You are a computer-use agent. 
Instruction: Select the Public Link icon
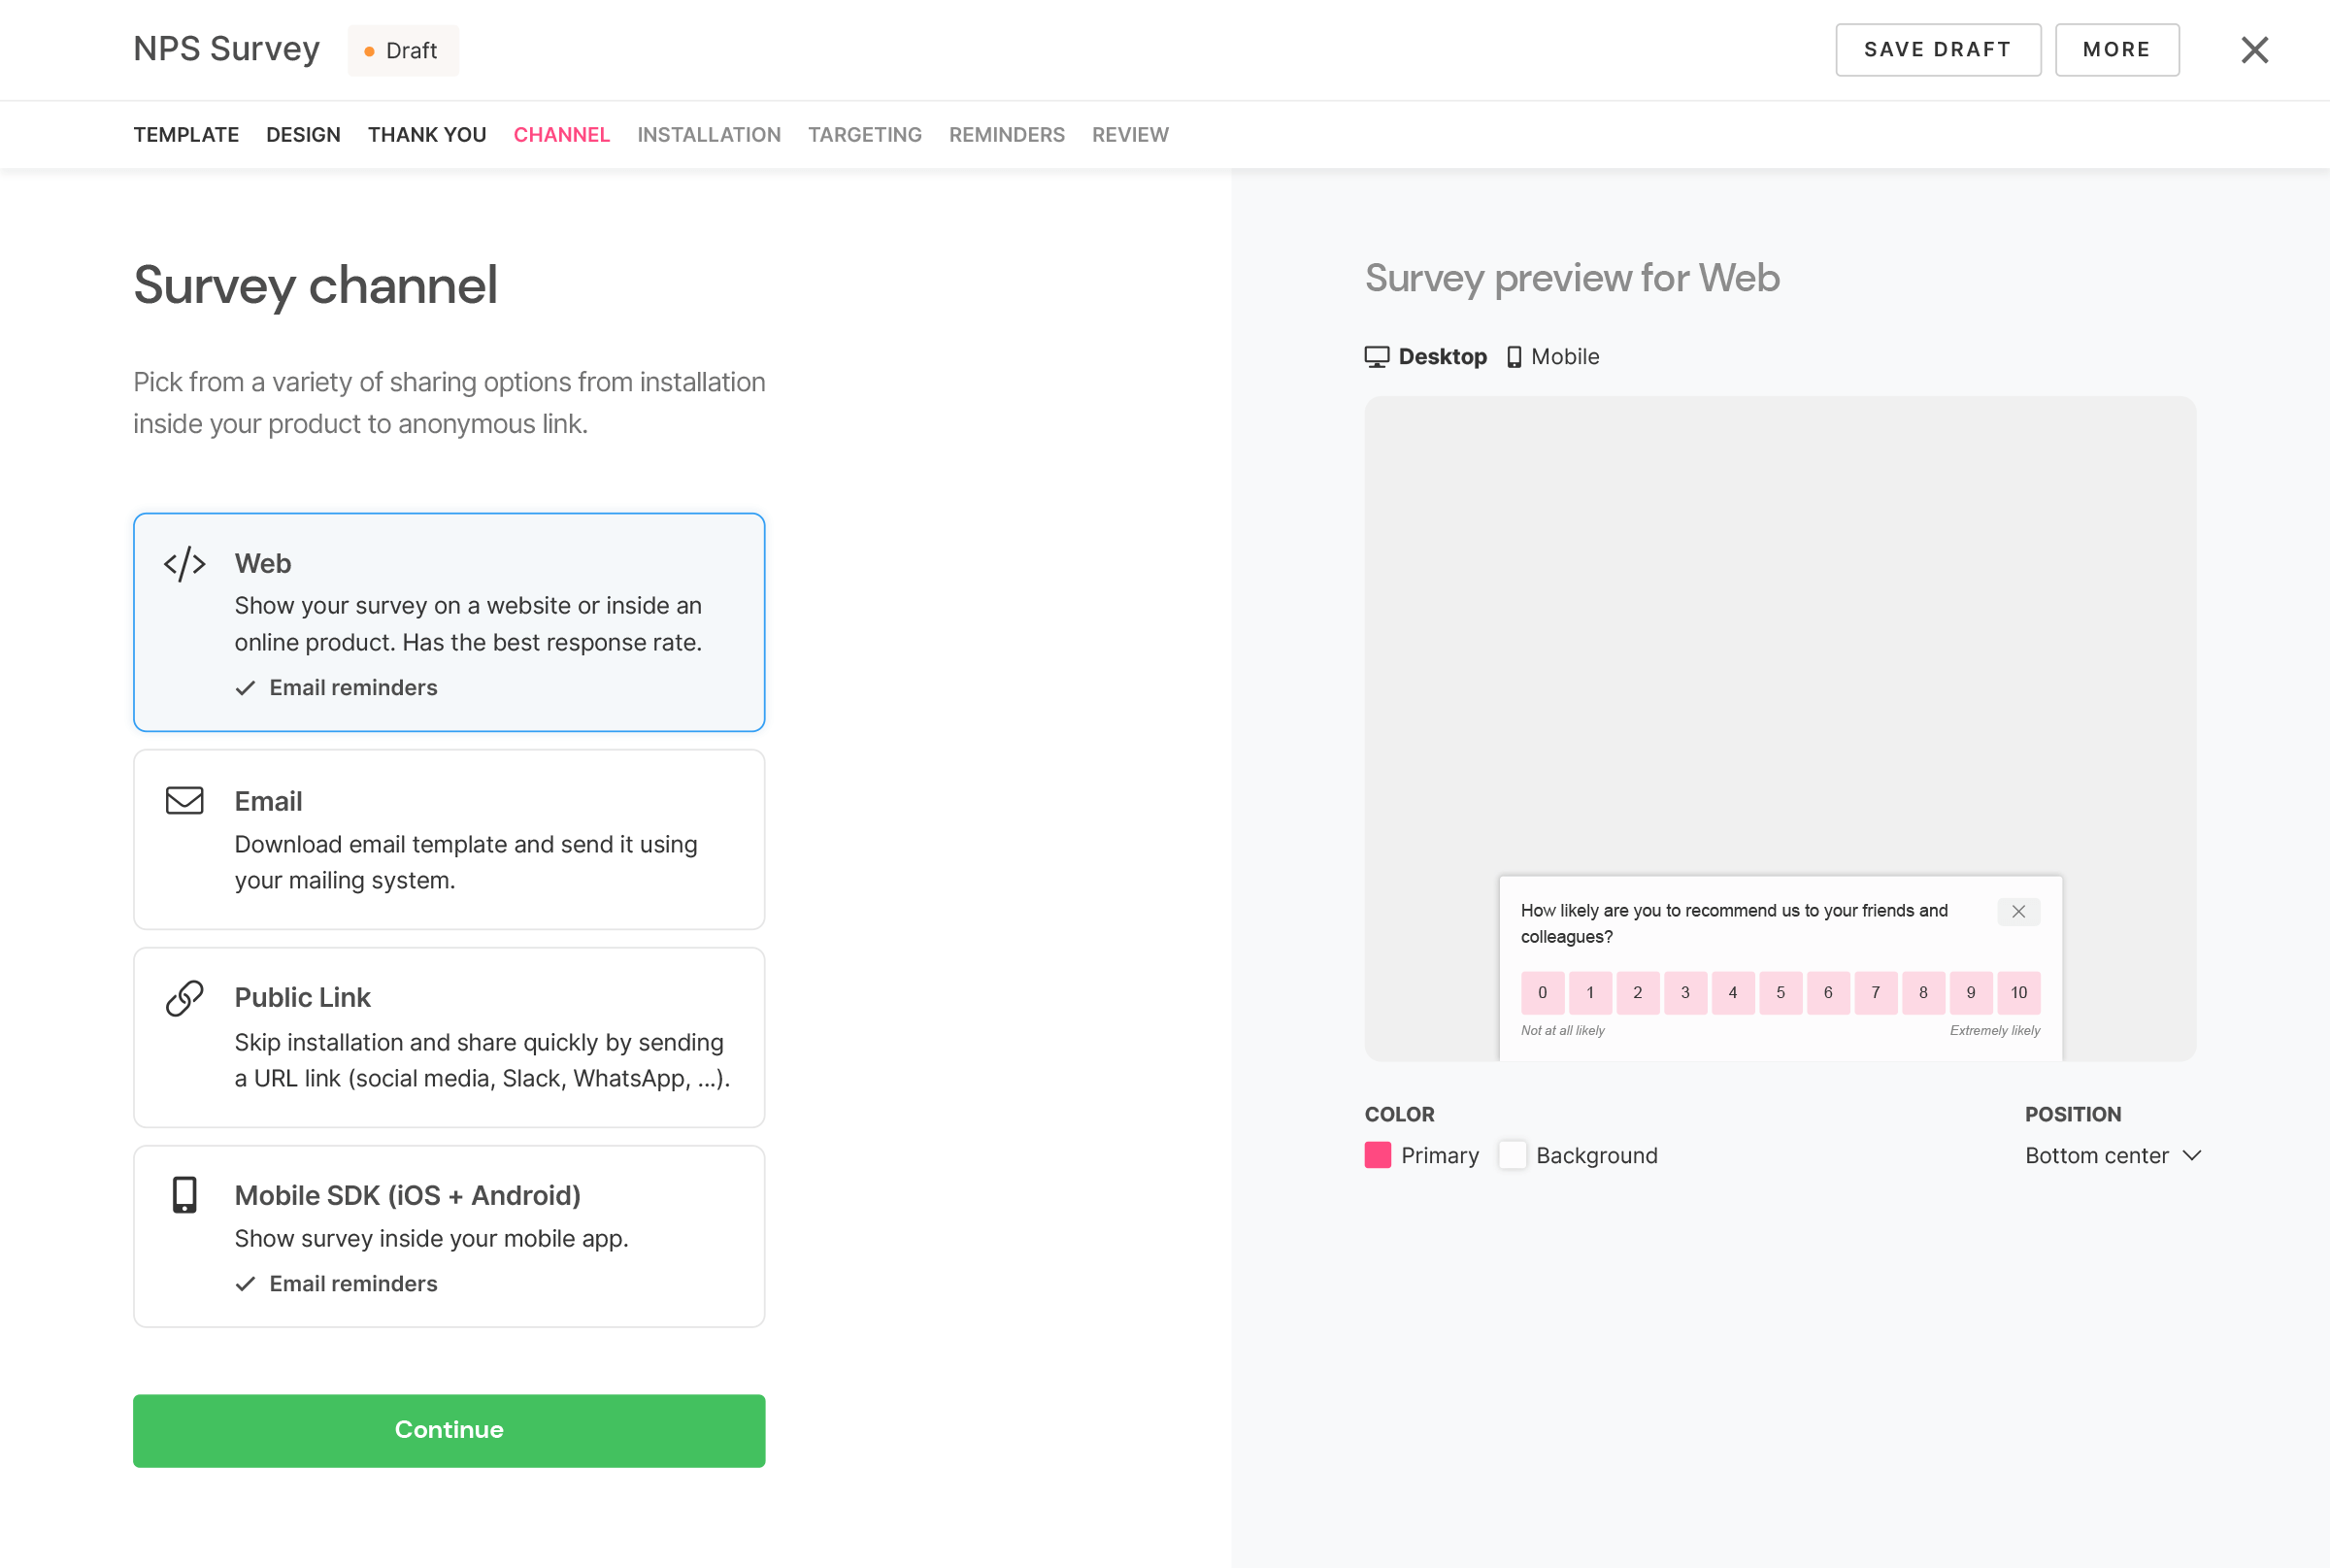pyautogui.click(x=183, y=997)
